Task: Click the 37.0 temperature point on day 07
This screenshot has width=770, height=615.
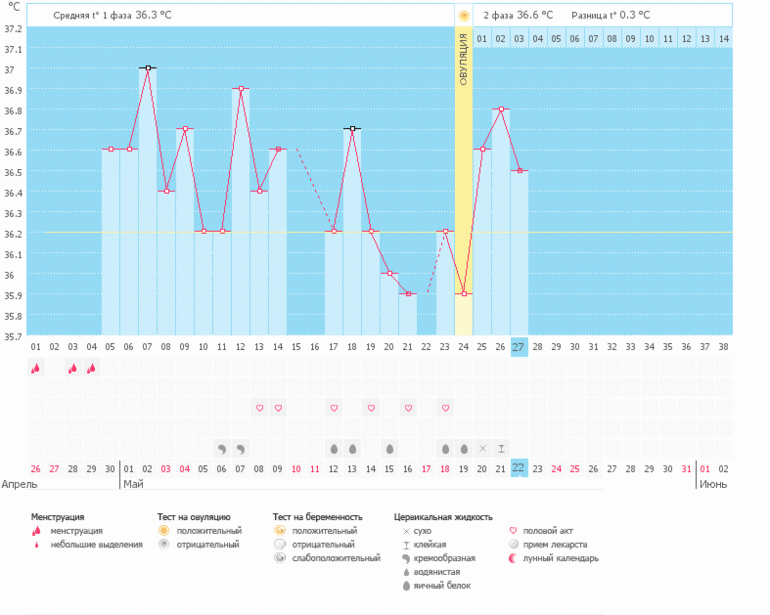Action: click(148, 68)
